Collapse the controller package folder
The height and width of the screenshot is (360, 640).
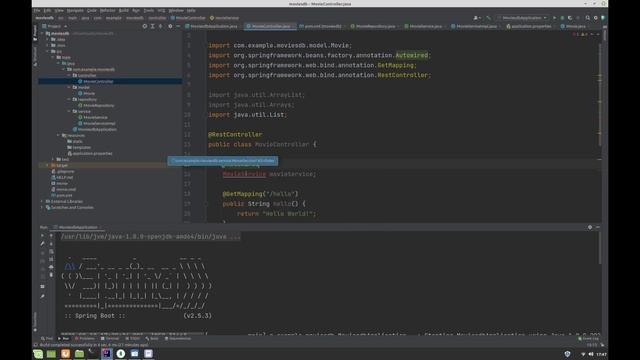[x=69, y=76]
